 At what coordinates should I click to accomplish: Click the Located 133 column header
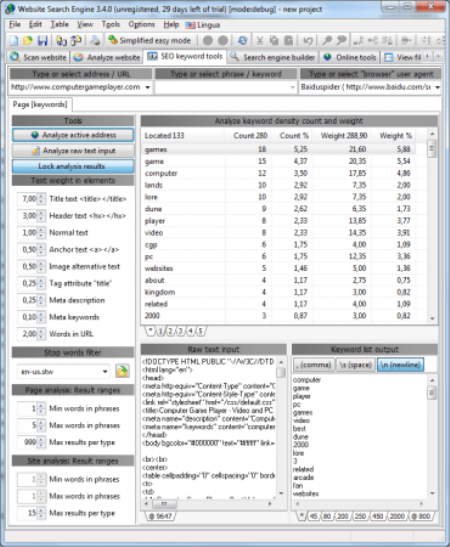click(x=183, y=136)
